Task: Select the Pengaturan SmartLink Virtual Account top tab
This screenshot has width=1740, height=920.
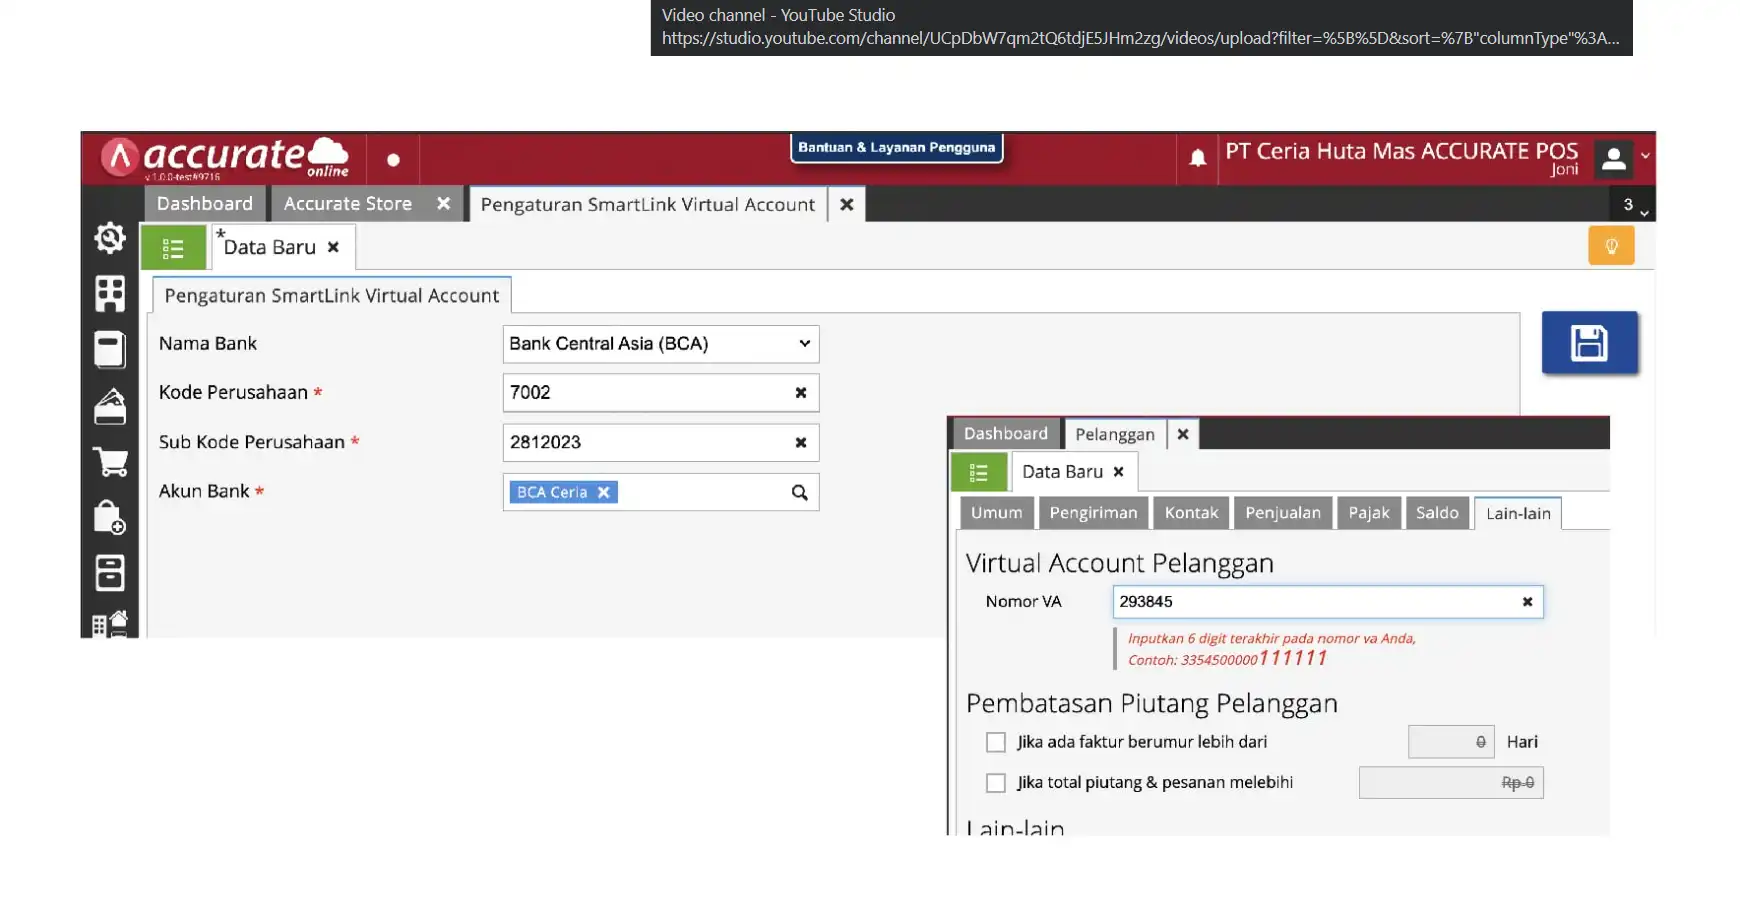Action: click(648, 205)
